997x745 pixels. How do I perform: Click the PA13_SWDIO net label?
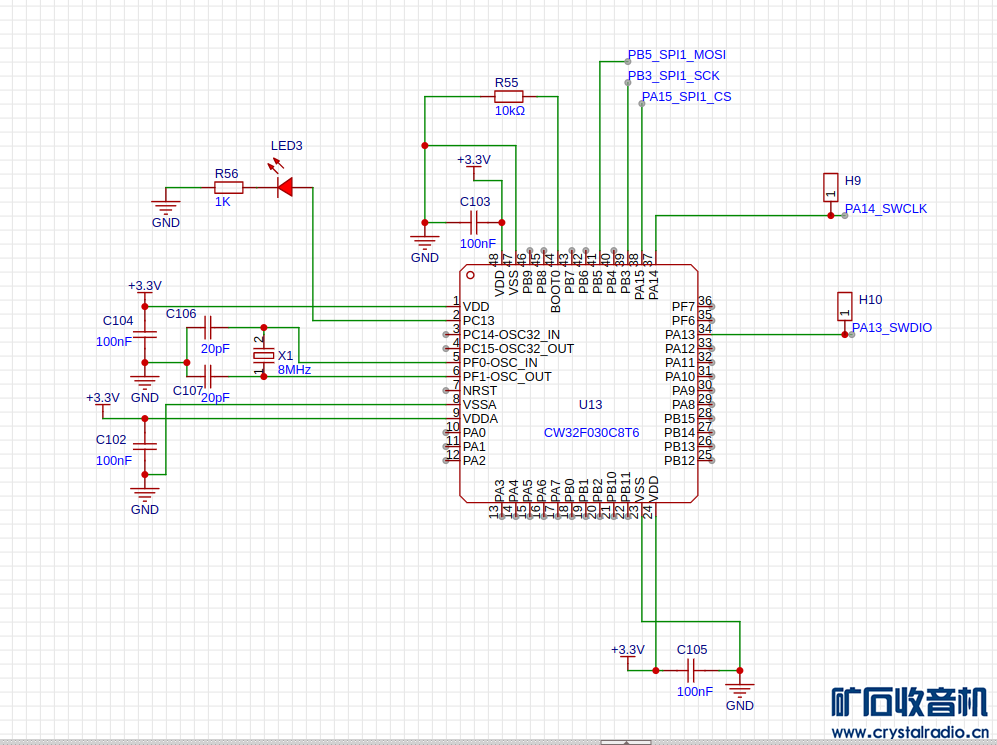pyautogui.click(x=892, y=327)
